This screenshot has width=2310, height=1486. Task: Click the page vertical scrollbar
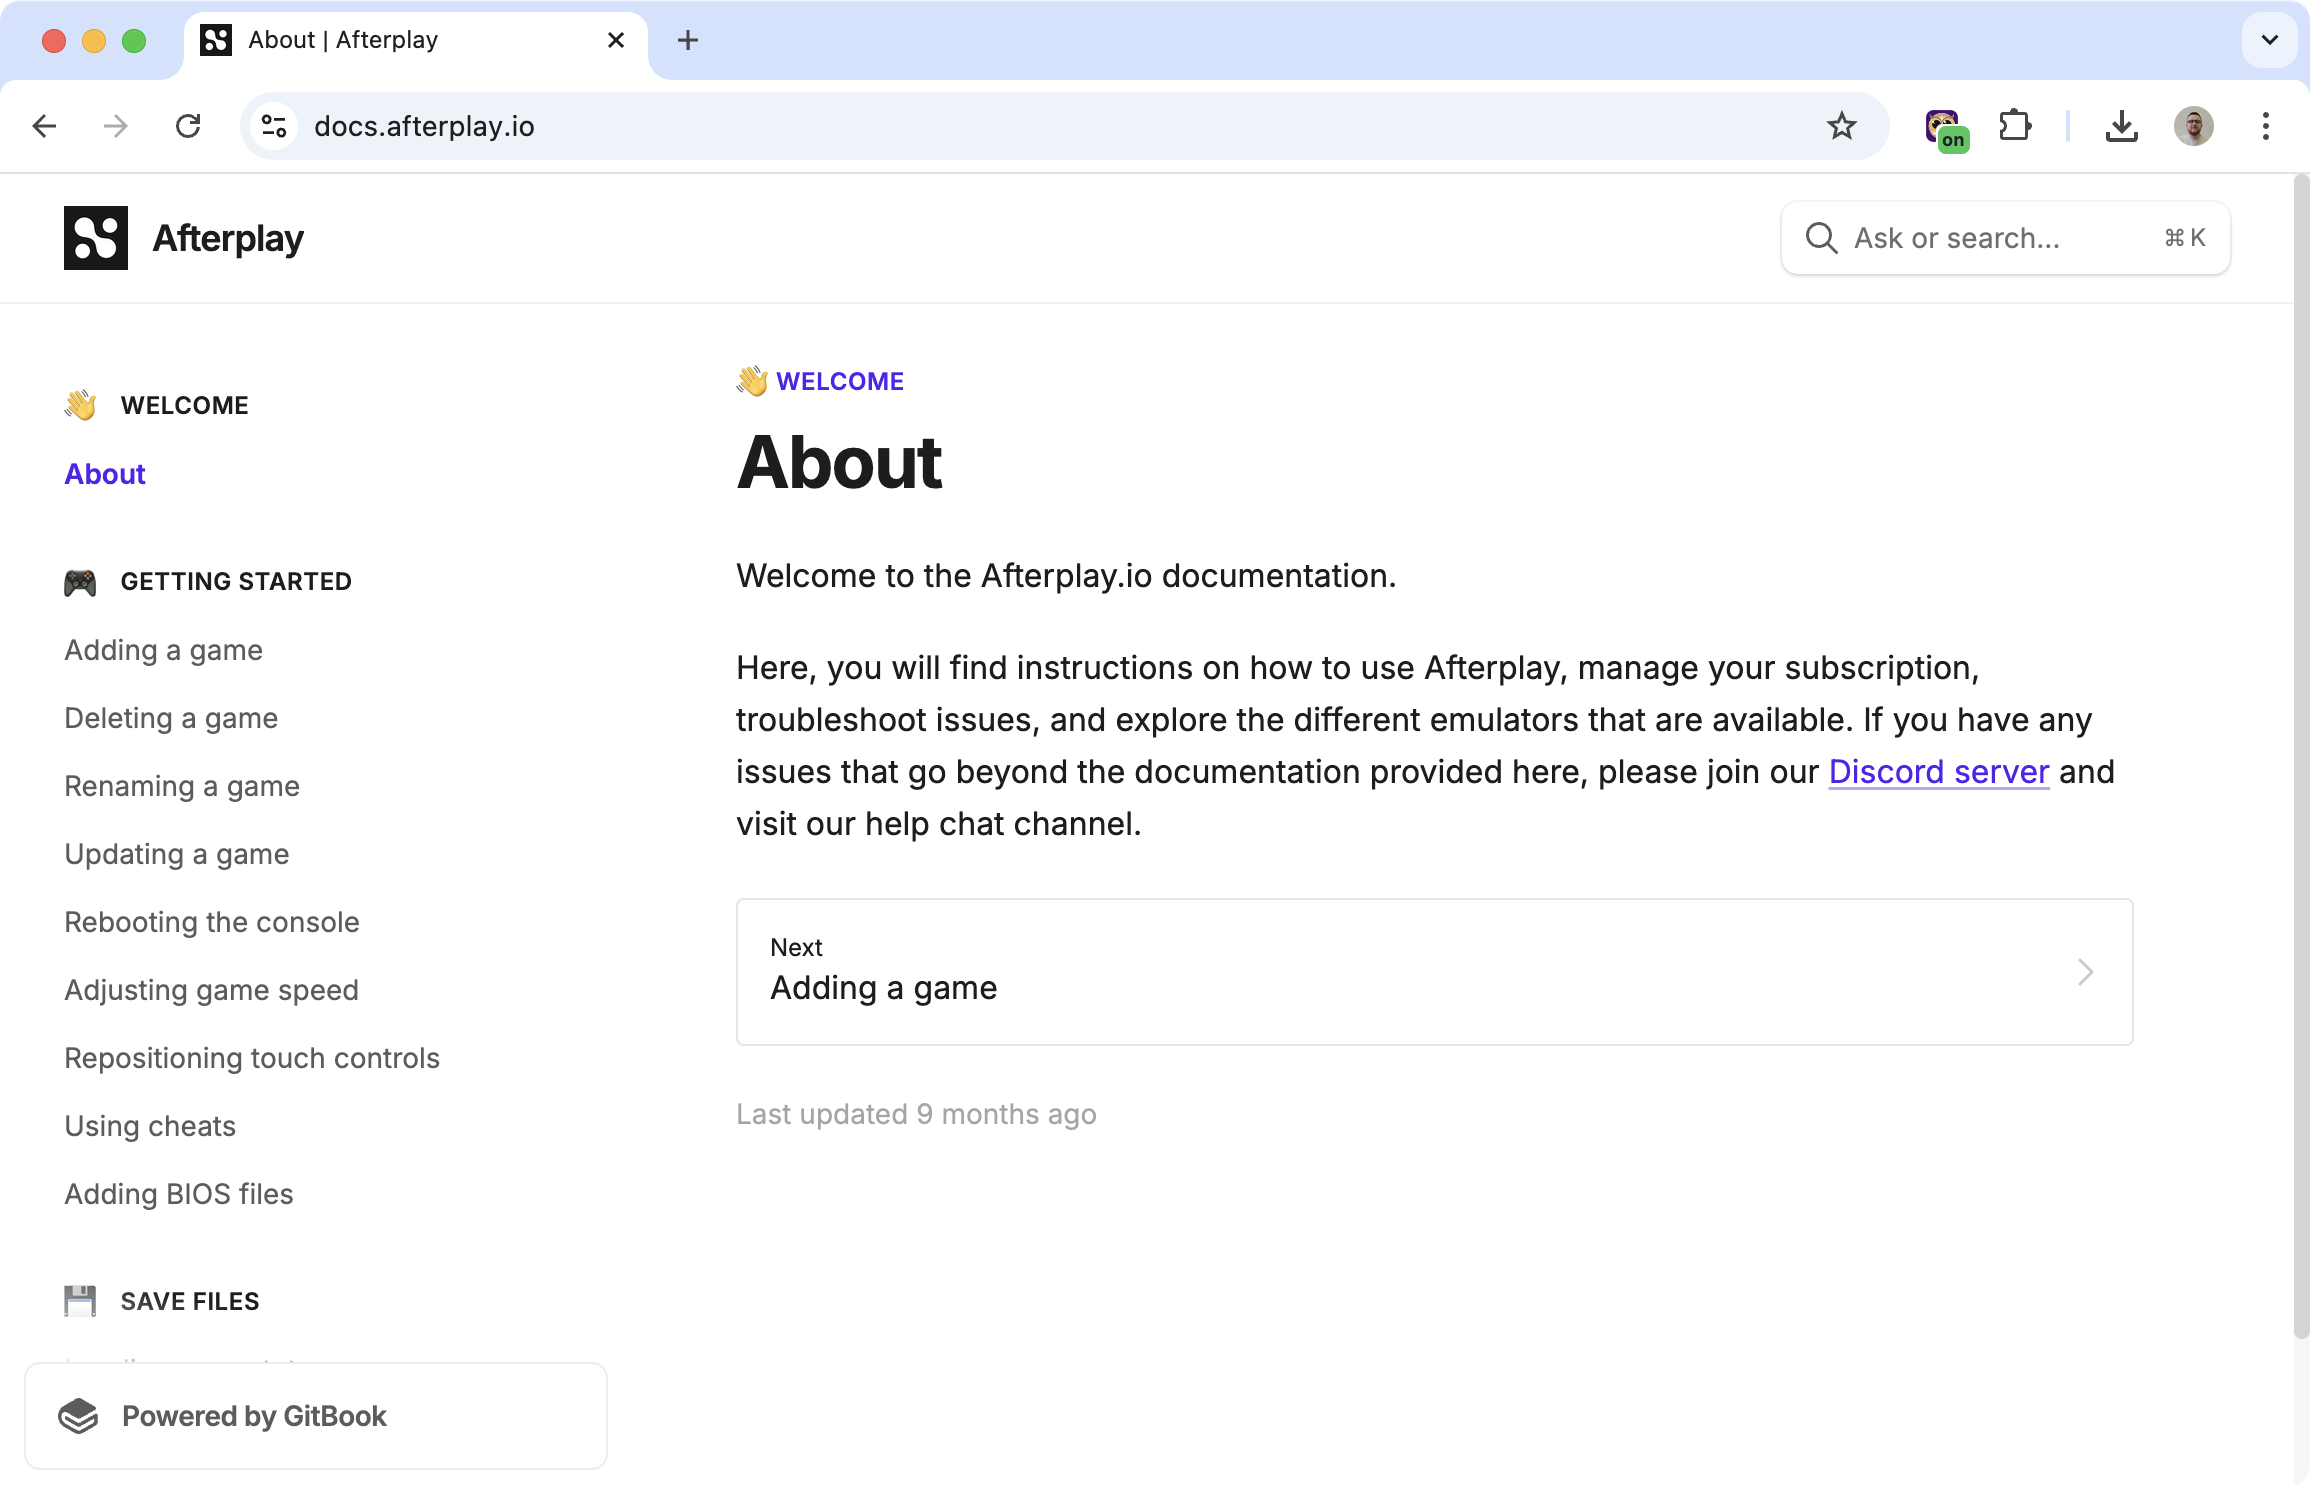pyautogui.click(x=2300, y=760)
